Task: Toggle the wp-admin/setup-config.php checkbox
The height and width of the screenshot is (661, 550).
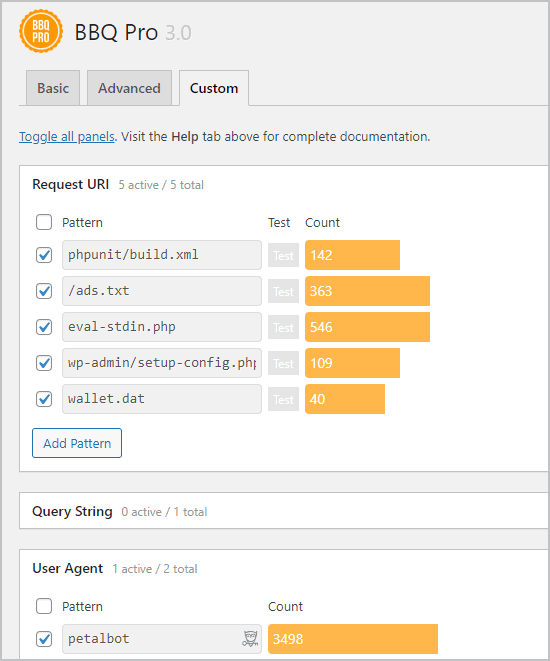Action: (44, 363)
